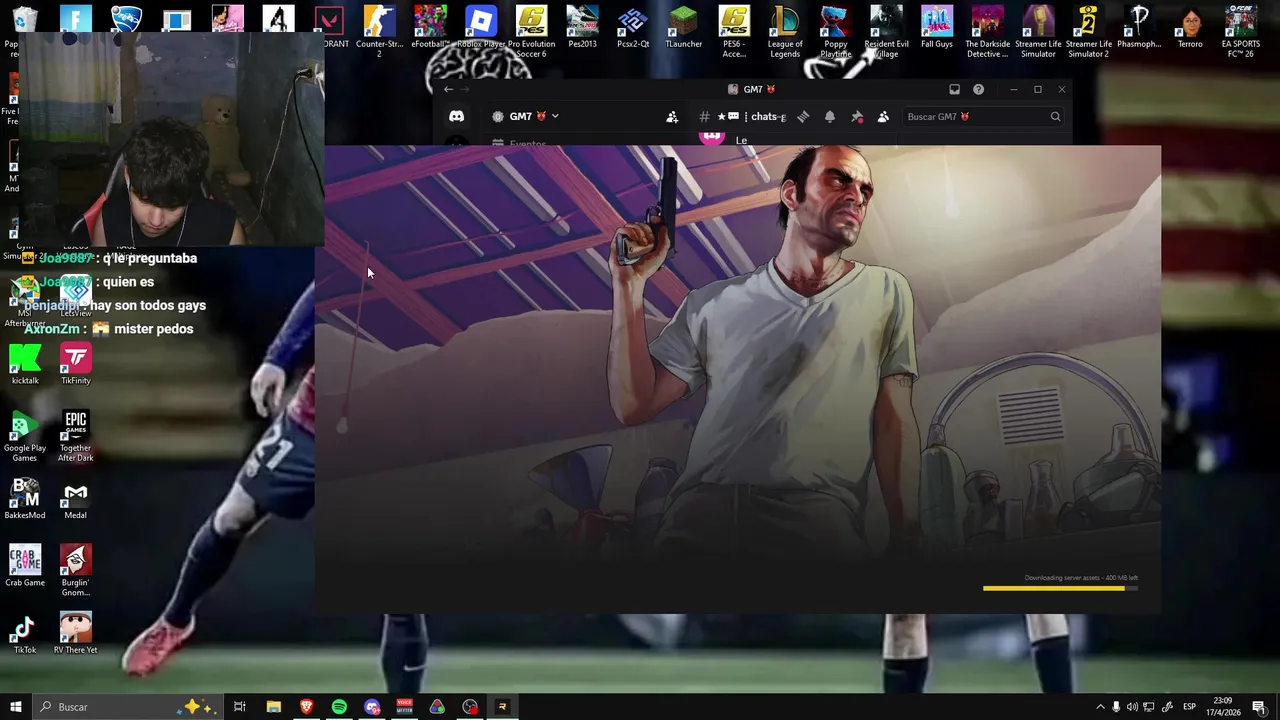Open the PES6 Access desktop icon
1280x720 pixels.
734,30
